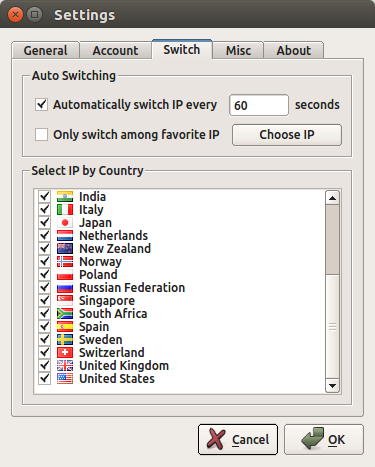Image resolution: width=375 pixels, height=467 pixels.
Task: Click the Norway flag icon
Action: [x=65, y=262]
